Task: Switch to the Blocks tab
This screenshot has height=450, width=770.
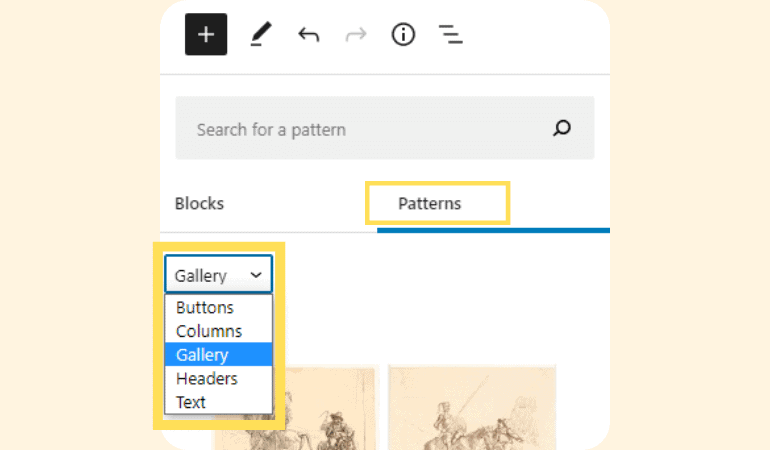Action: tap(199, 203)
